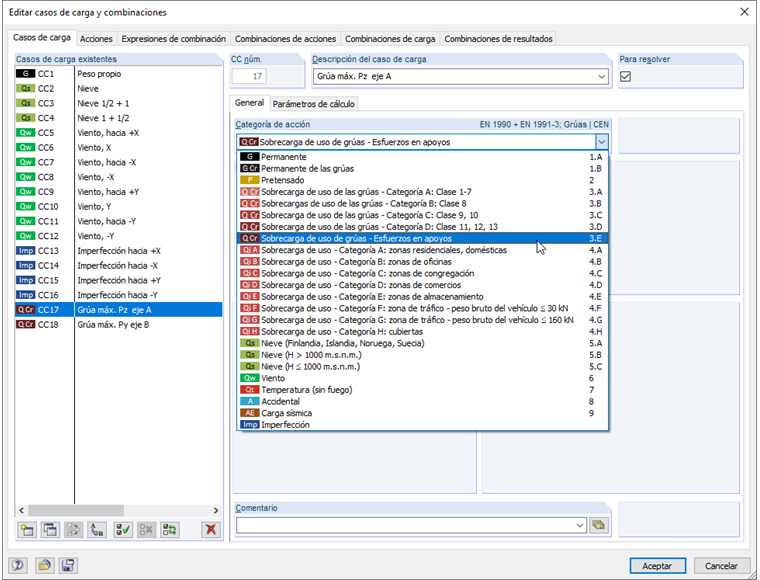Select Sobrecargas de grúas Categoría B: Clase 8

423,204
